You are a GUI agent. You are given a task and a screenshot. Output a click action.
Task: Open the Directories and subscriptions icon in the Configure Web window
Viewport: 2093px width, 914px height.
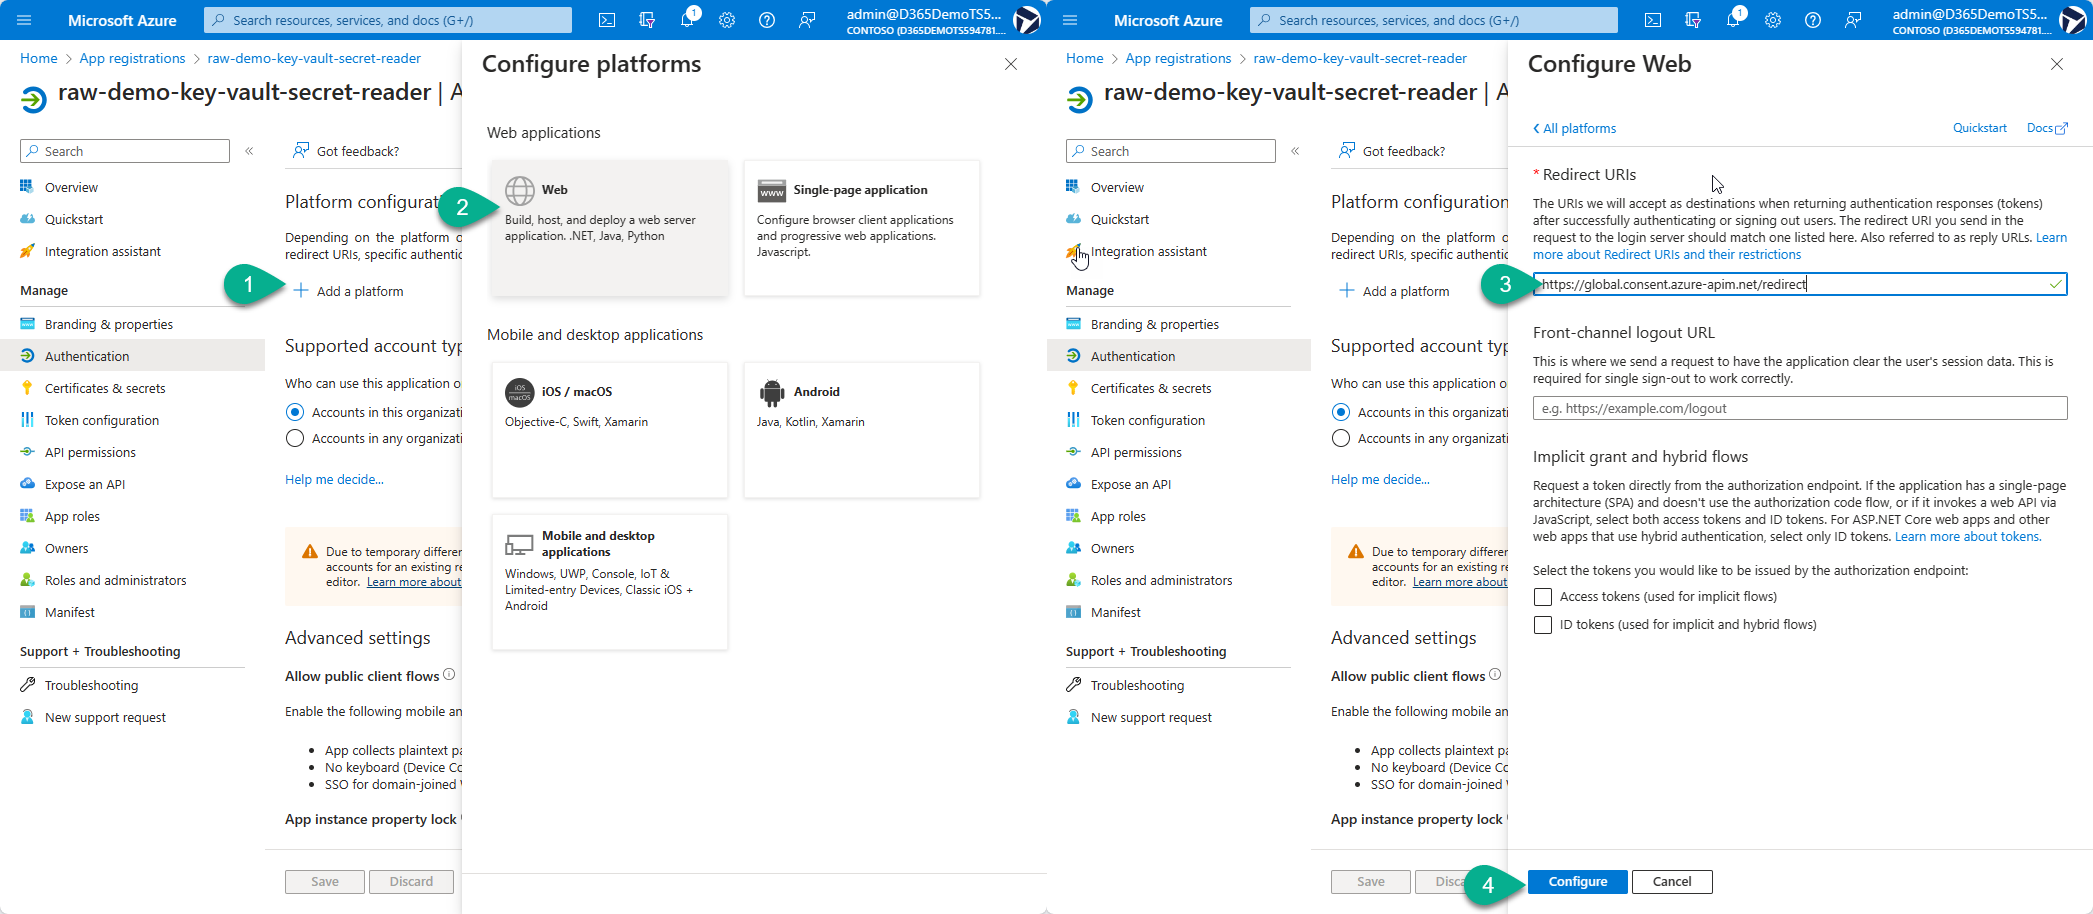click(x=1693, y=20)
